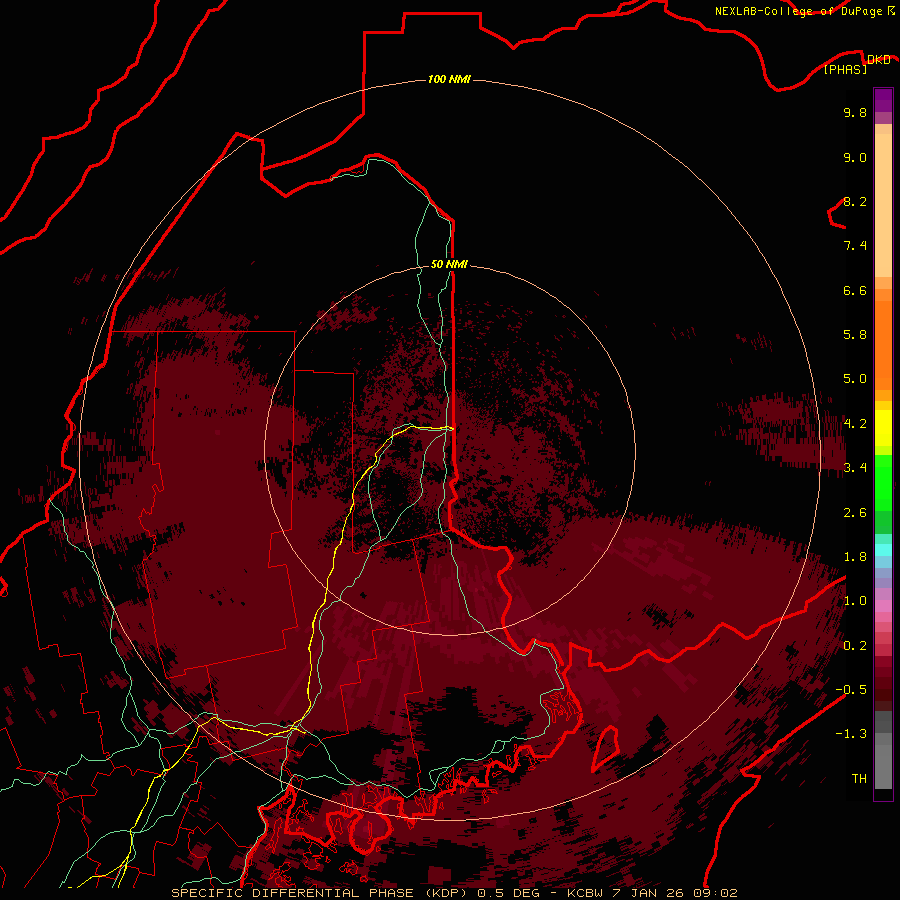
Task: Click the 5.0 legend value
Action: point(855,379)
